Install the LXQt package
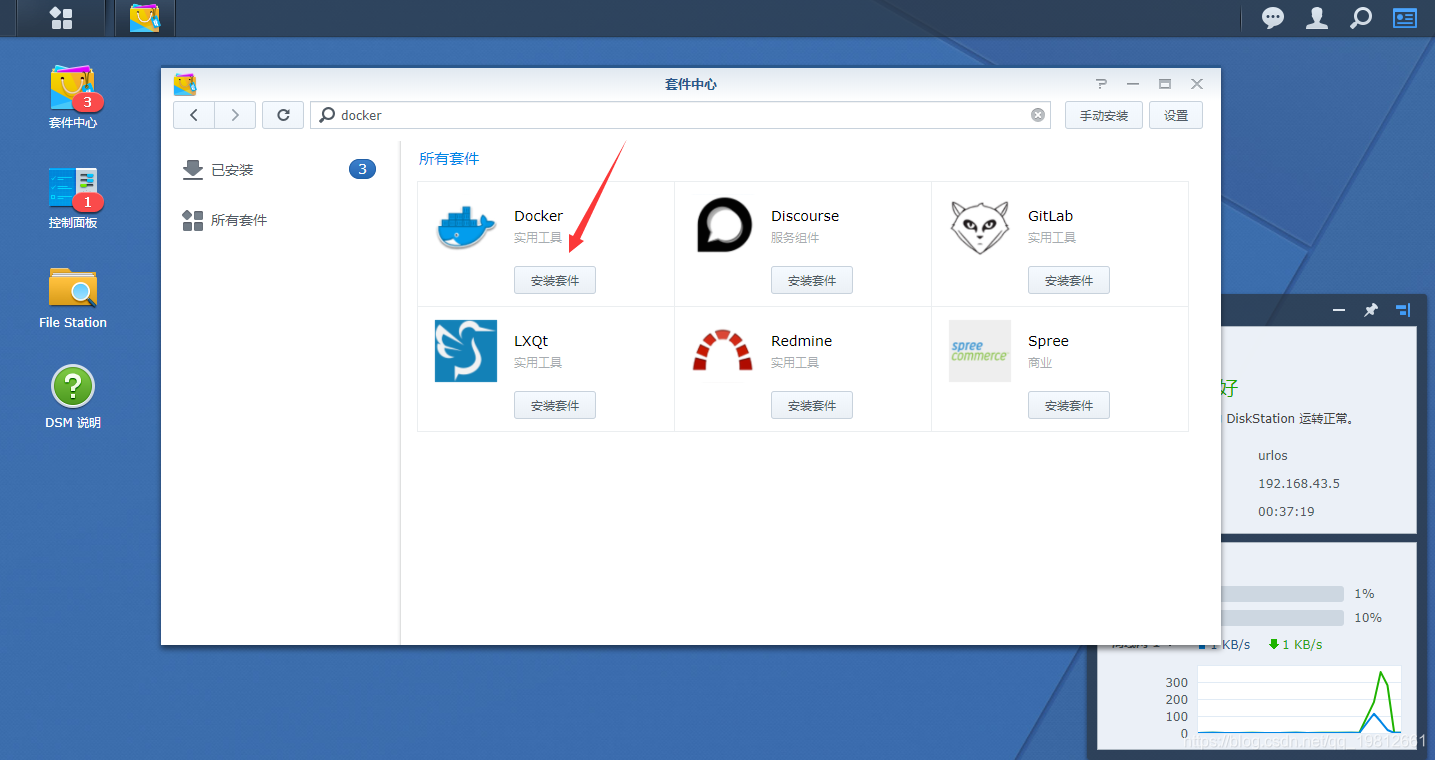1435x760 pixels. click(x=555, y=405)
